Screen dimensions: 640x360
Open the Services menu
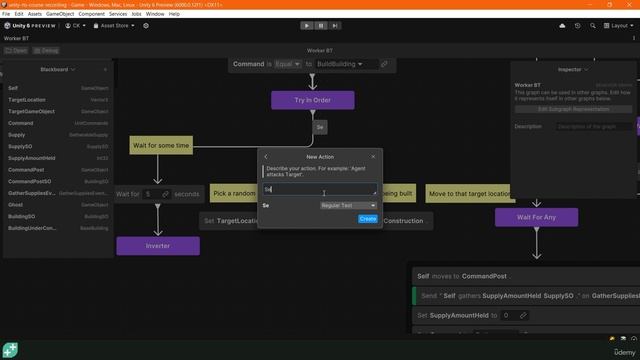pyautogui.click(x=118, y=14)
